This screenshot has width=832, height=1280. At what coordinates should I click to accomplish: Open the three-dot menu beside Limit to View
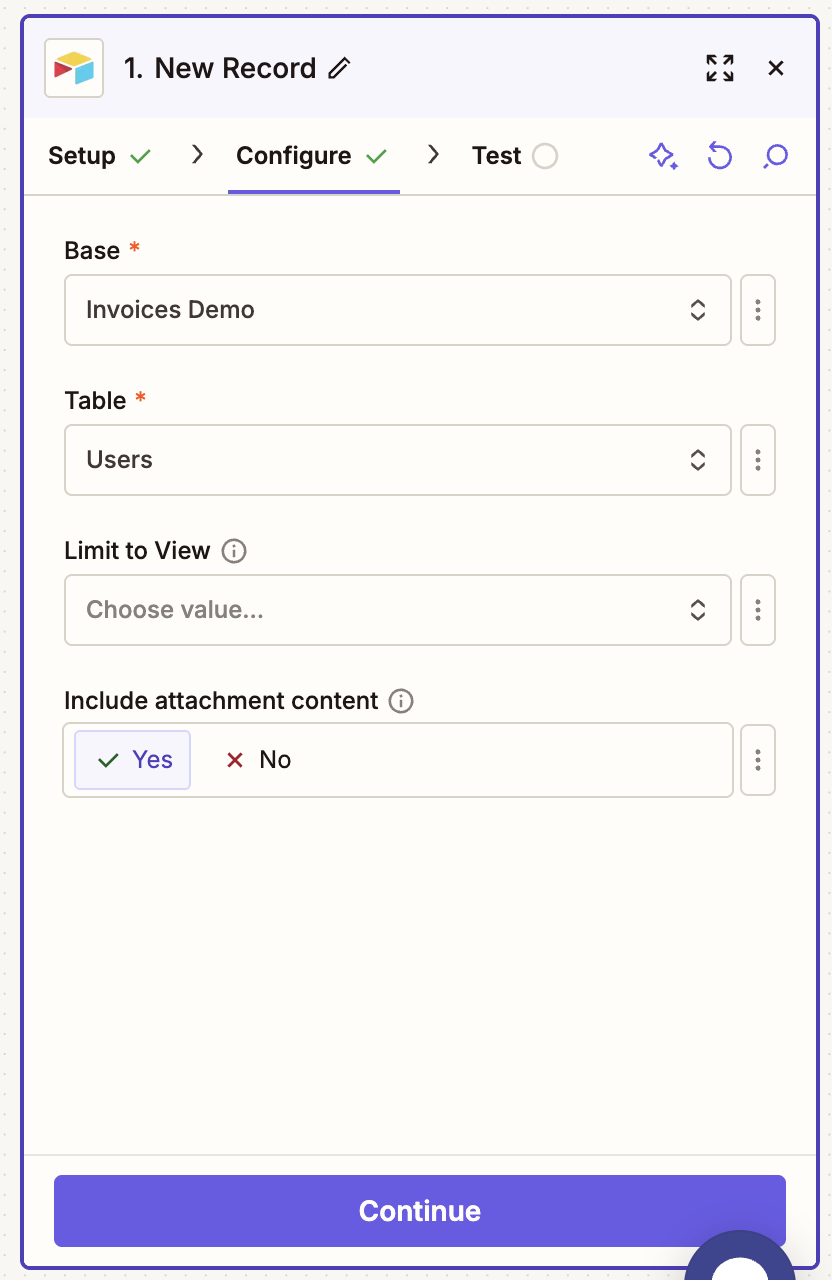pyautogui.click(x=758, y=610)
